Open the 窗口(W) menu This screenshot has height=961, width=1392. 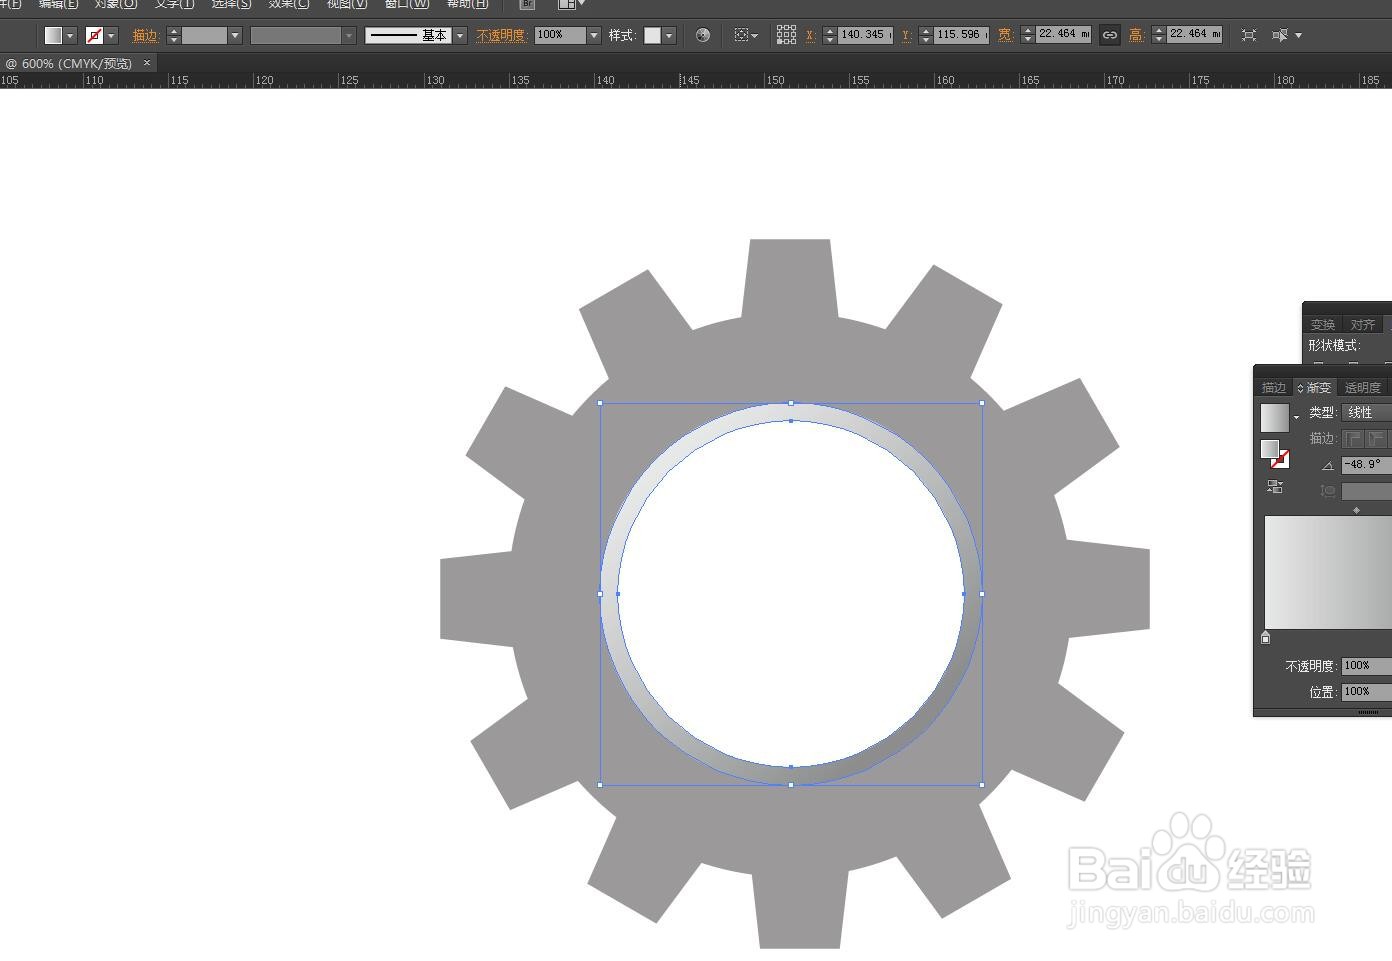click(x=407, y=4)
